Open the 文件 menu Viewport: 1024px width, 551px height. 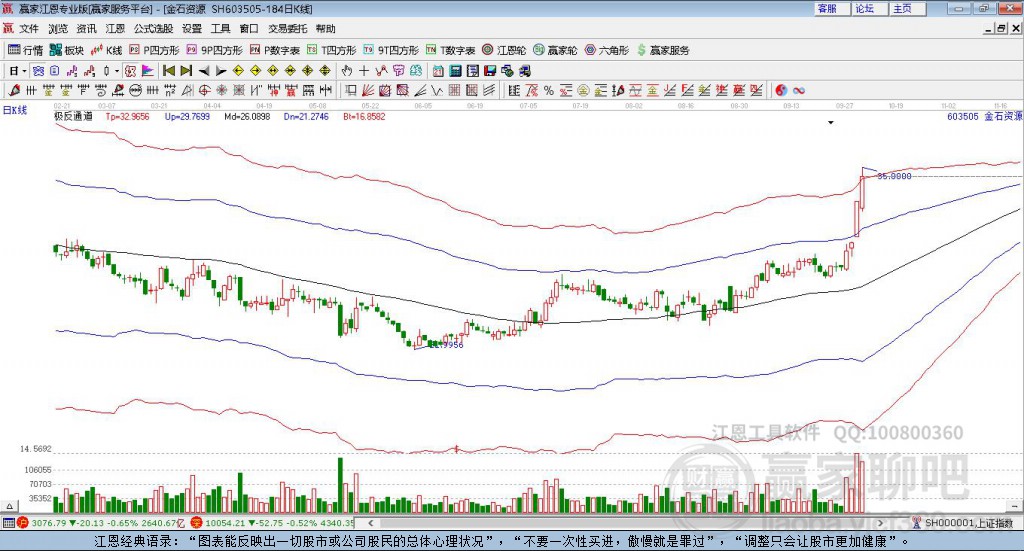(29, 29)
